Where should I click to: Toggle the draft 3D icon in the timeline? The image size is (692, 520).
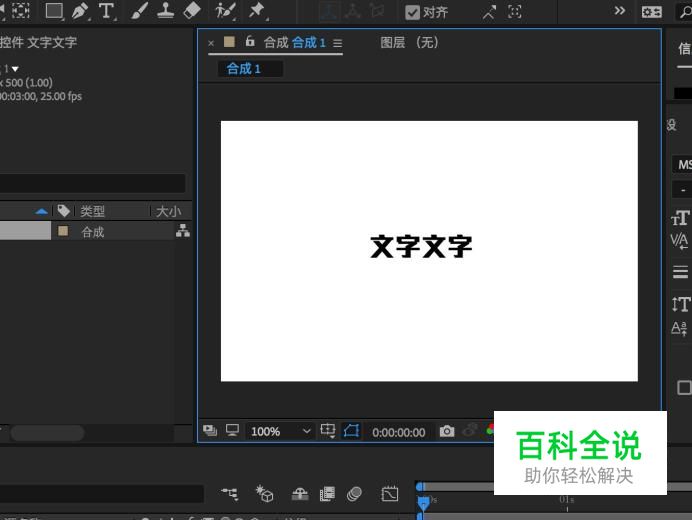264,494
